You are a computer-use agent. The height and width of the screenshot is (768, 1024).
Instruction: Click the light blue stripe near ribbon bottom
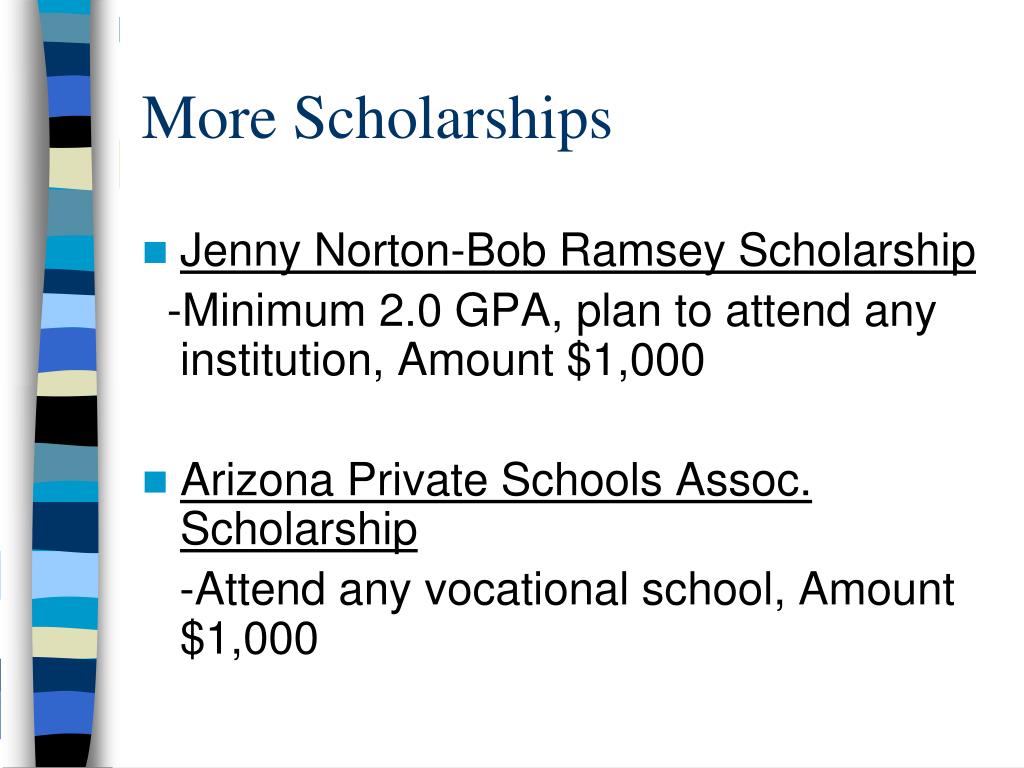coord(65,575)
